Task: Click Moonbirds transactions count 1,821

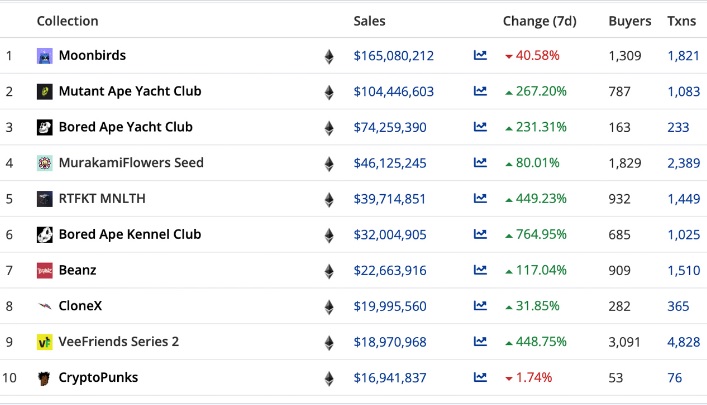Action: (x=684, y=55)
